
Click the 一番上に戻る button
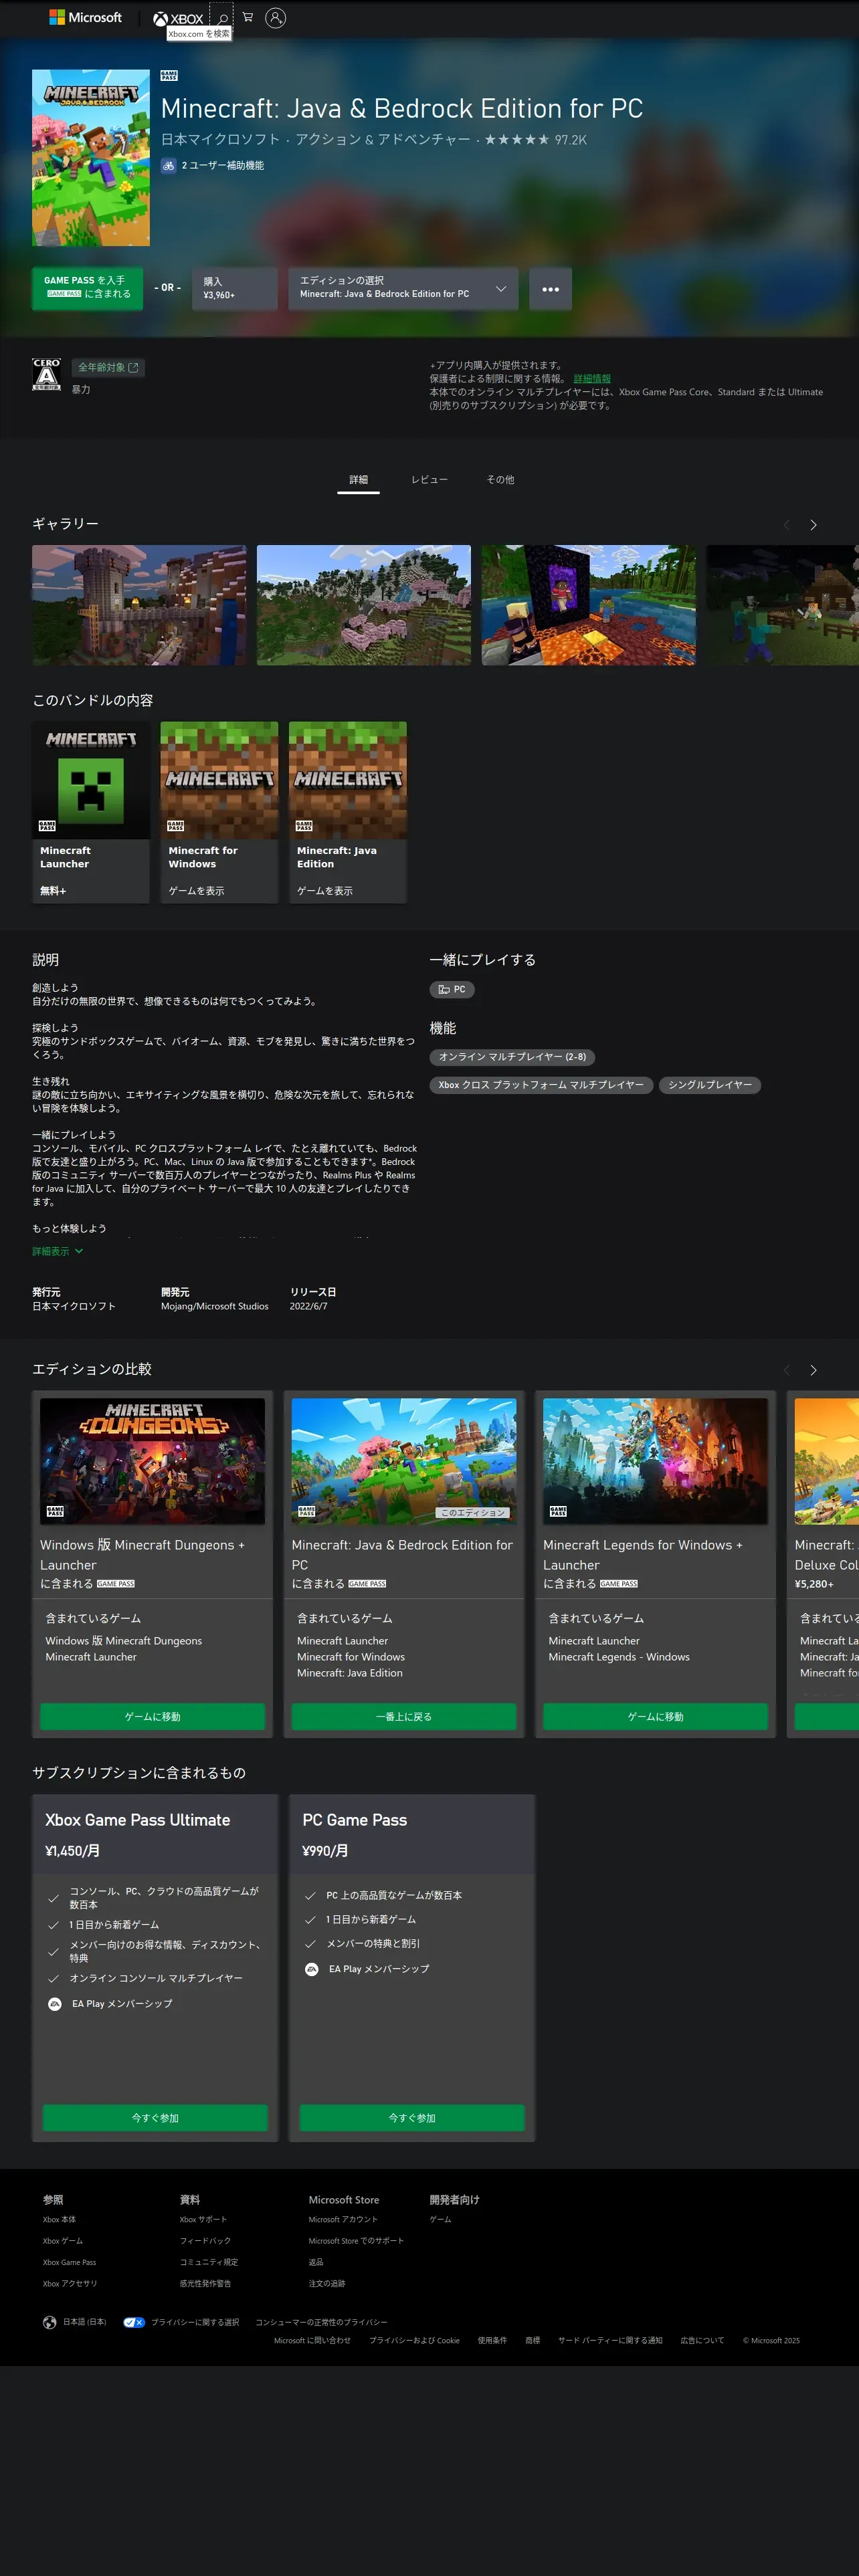point(404,1716)
